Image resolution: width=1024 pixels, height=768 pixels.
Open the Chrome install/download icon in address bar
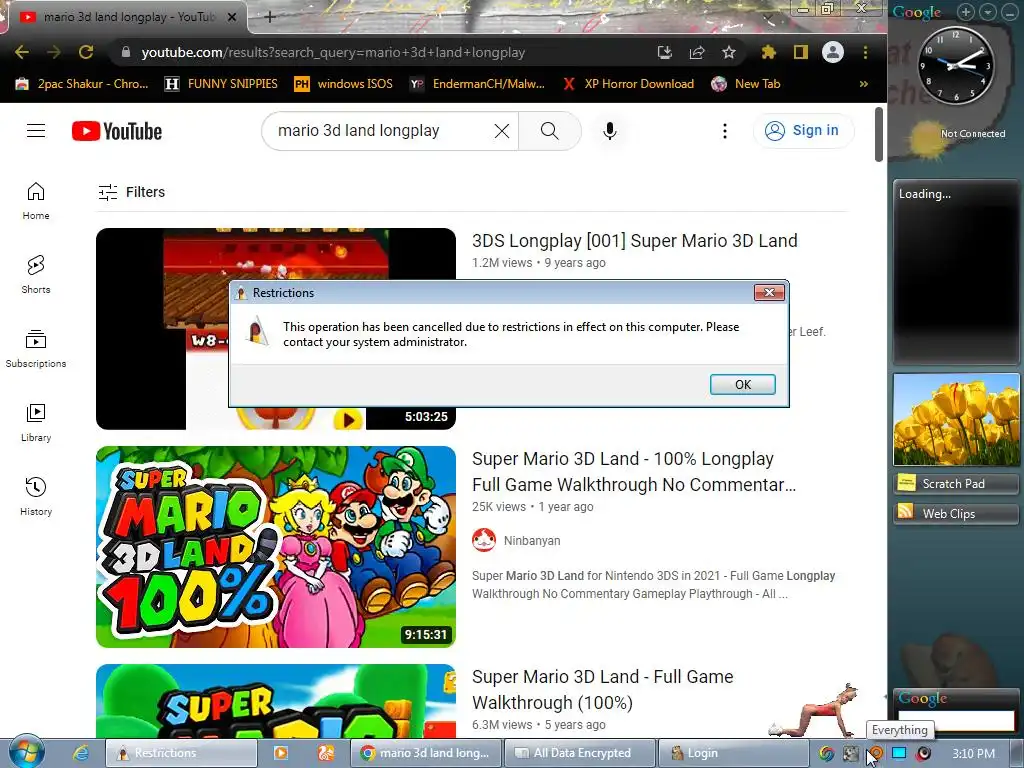point(665,52)
